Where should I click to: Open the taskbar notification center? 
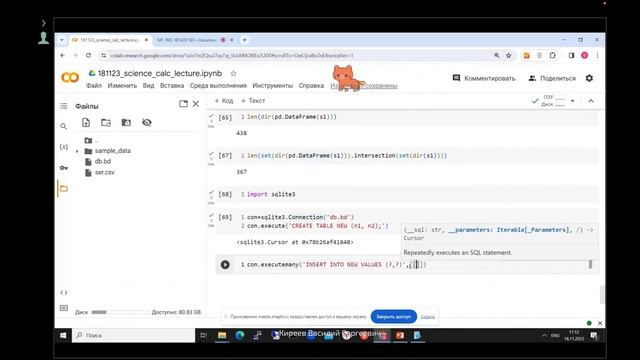594,336
